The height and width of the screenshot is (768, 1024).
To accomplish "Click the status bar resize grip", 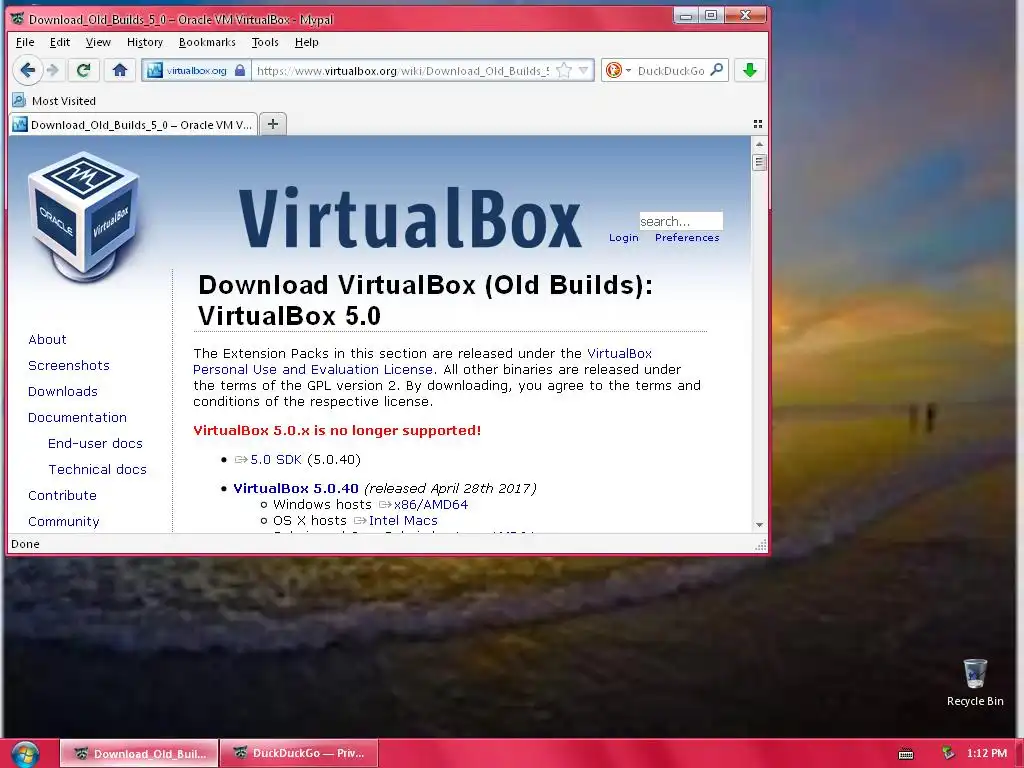I will point(761,545).
